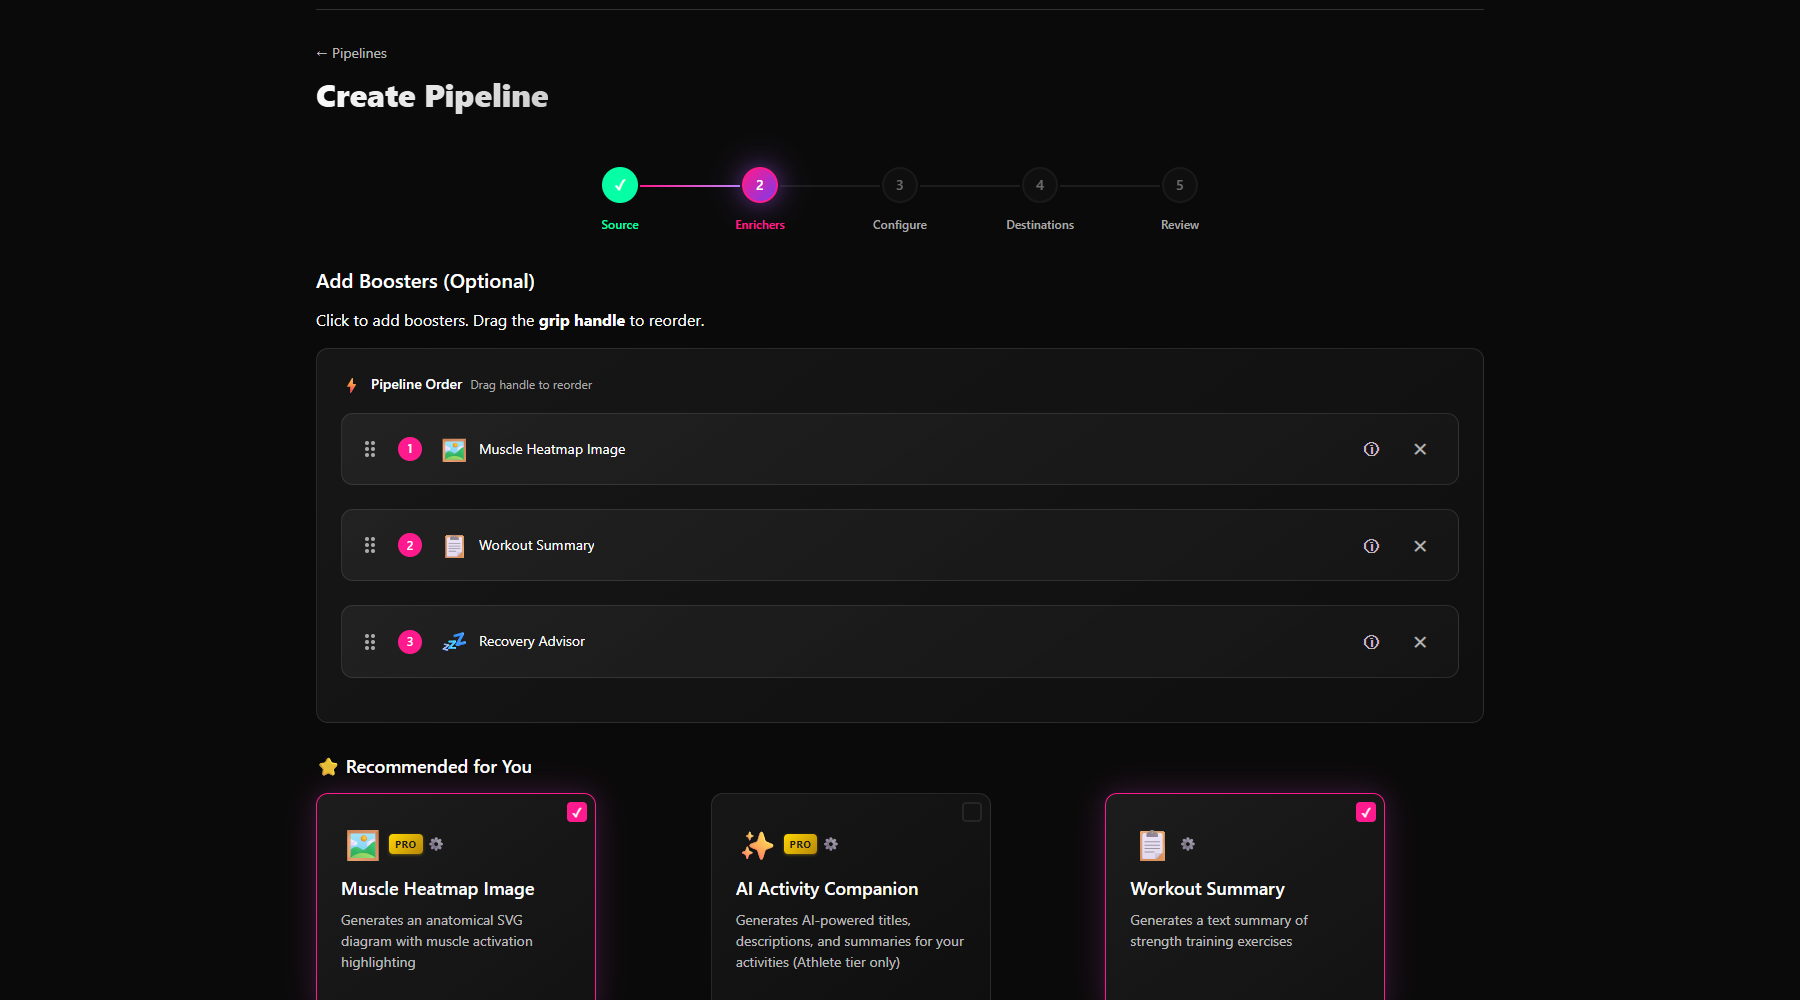The image size is (1800, 1000).
Task: Go back via the Pipelines link
Action: (350, 52)
